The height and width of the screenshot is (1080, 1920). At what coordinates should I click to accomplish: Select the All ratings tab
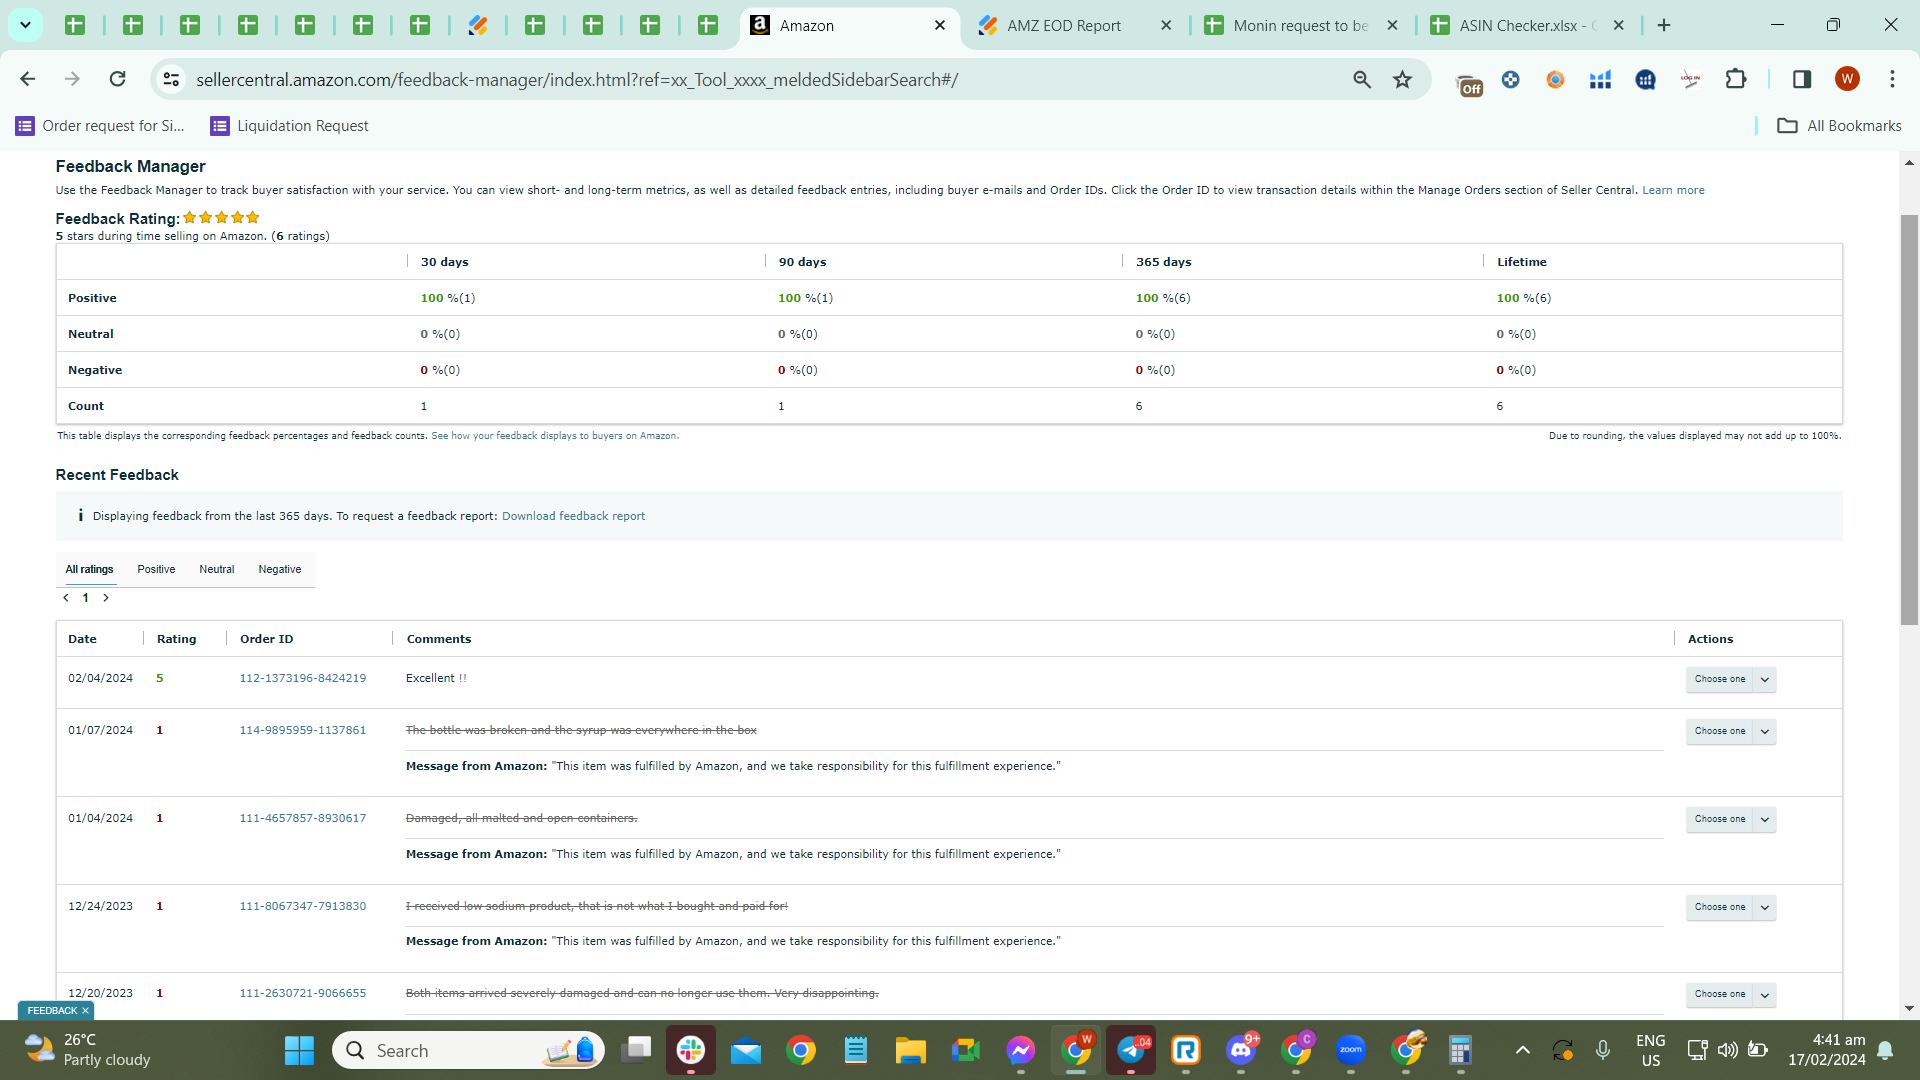tap(89, 569)
